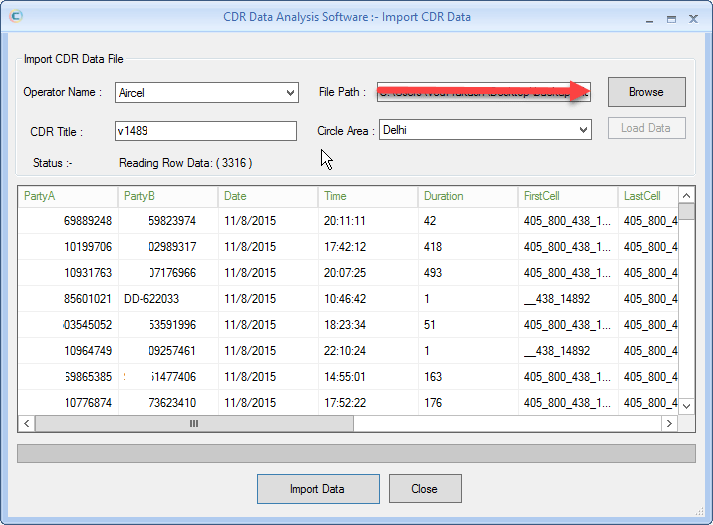The width and height of the screenshot is (713, 525).
Task: Click the vertical scrollbar up arrow
Action: pos(687,195)
